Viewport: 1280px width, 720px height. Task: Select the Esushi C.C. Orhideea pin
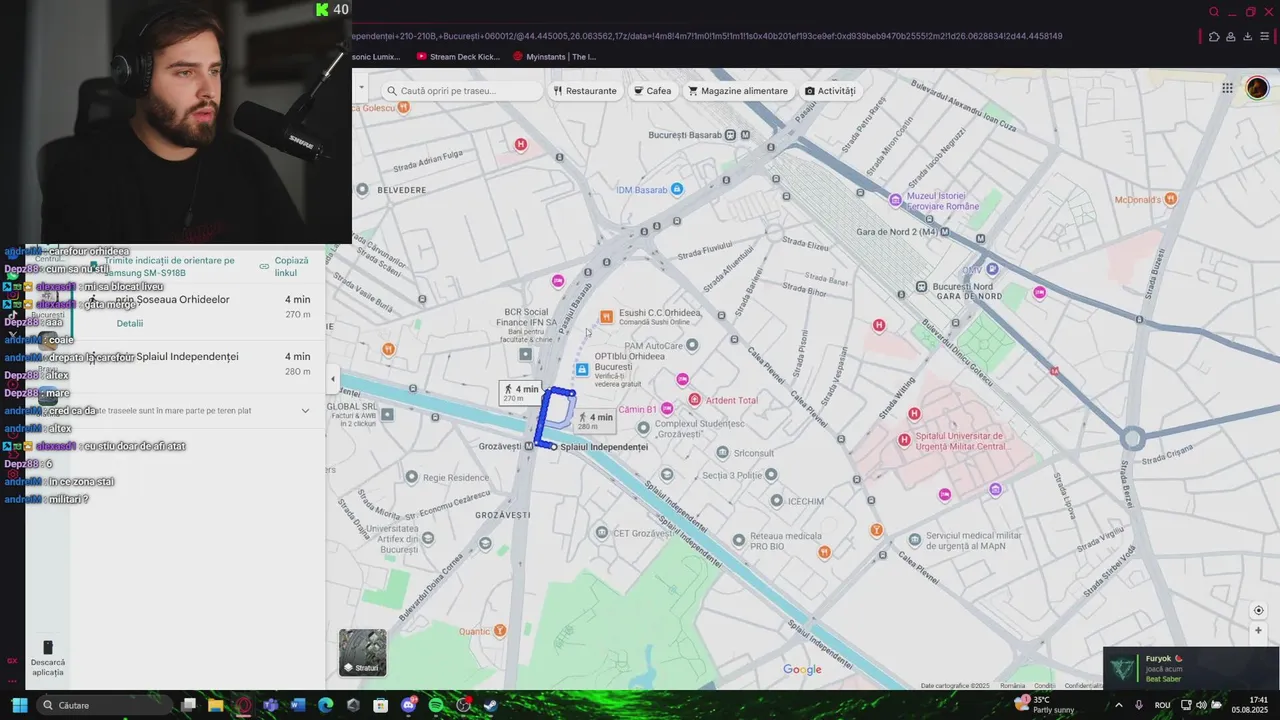coord(606,317)
